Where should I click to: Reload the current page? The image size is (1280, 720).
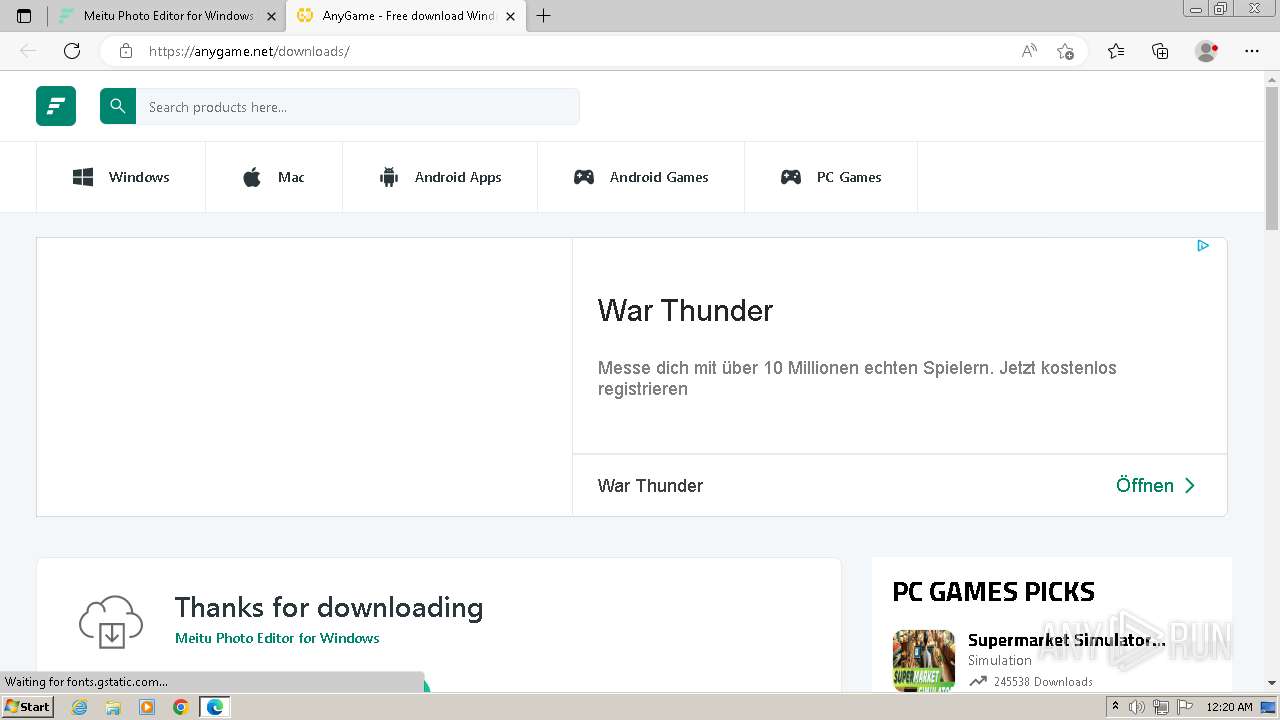[x=72, y=51]
